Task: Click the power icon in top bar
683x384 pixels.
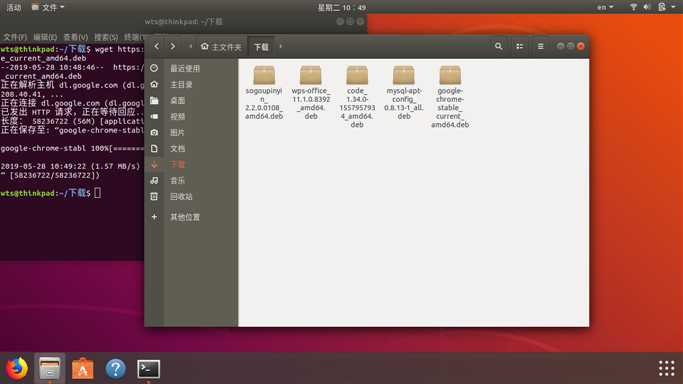Action: click(x=662, y=7)
